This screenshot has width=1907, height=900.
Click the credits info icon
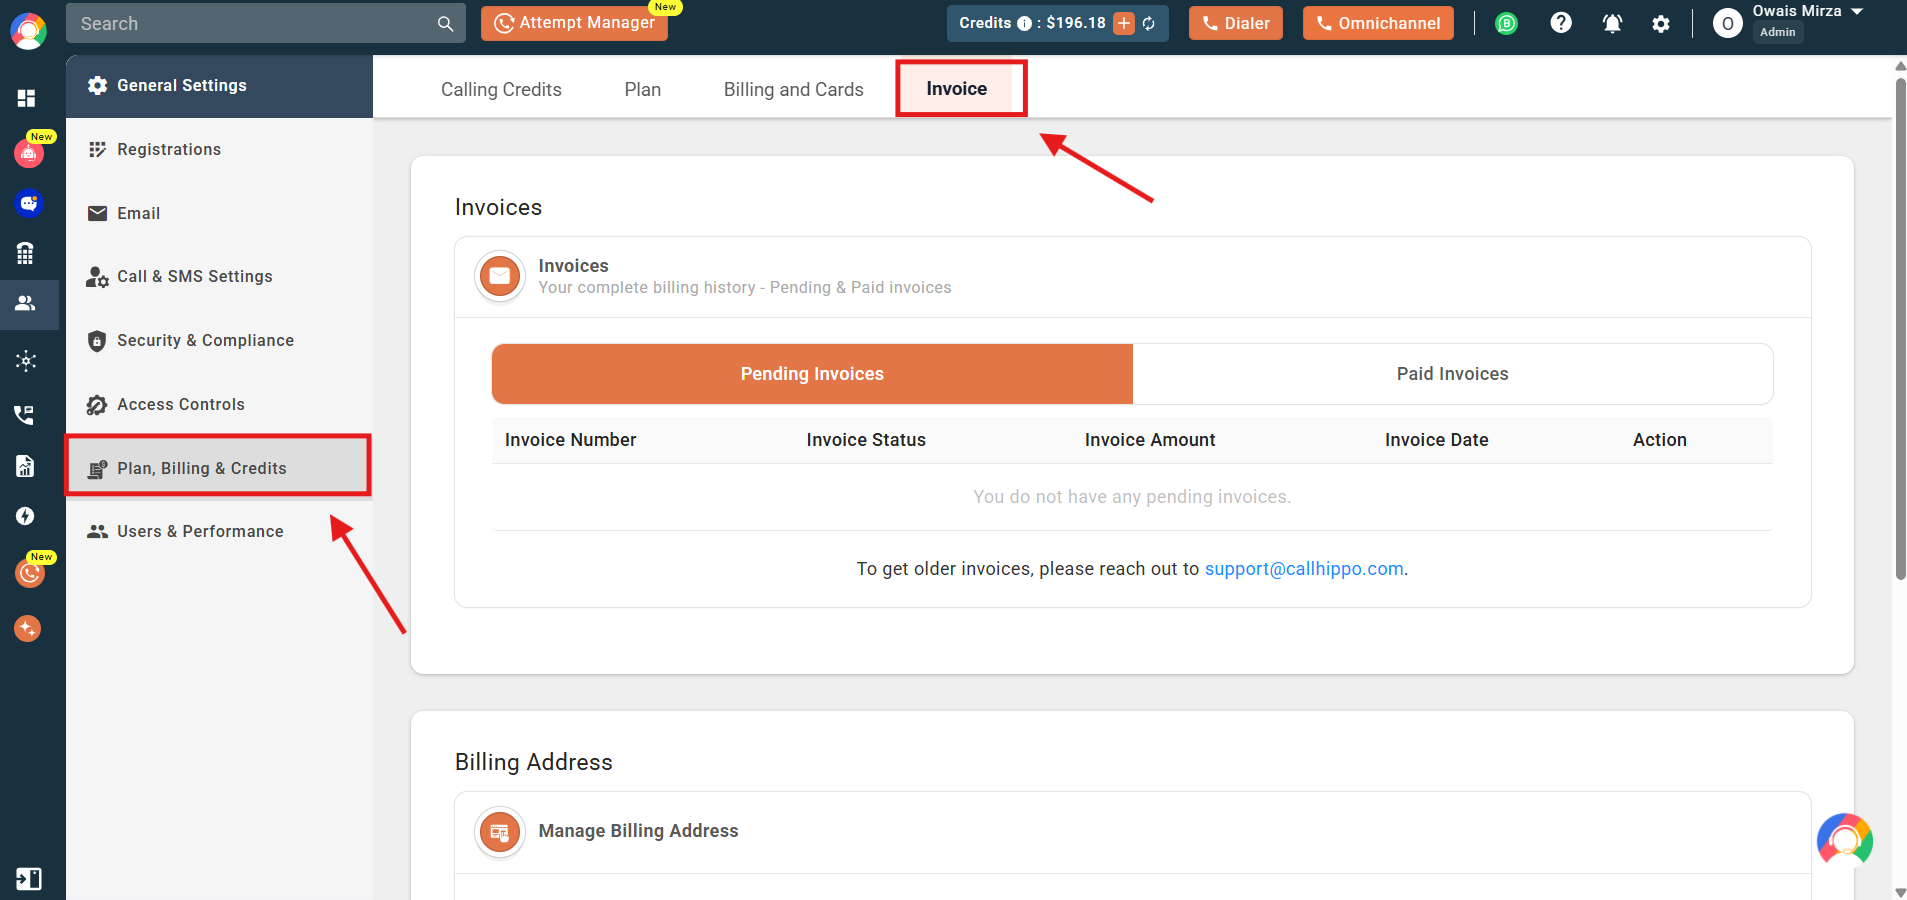(1024, 24)
